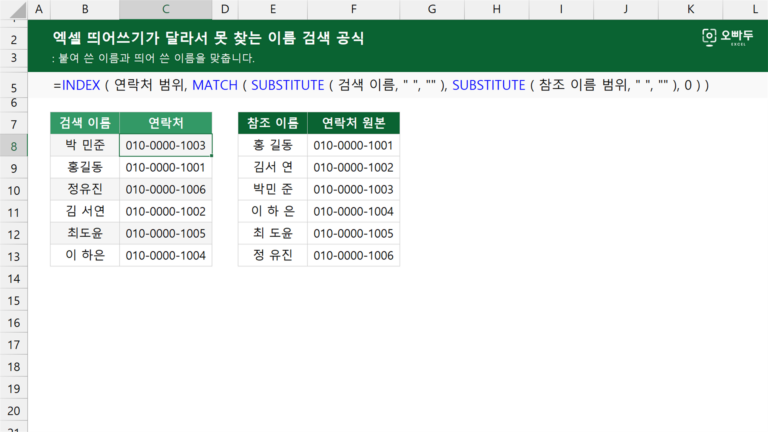Click the 검색 이름 table header
768x432 pixels.
coord(85,123)
